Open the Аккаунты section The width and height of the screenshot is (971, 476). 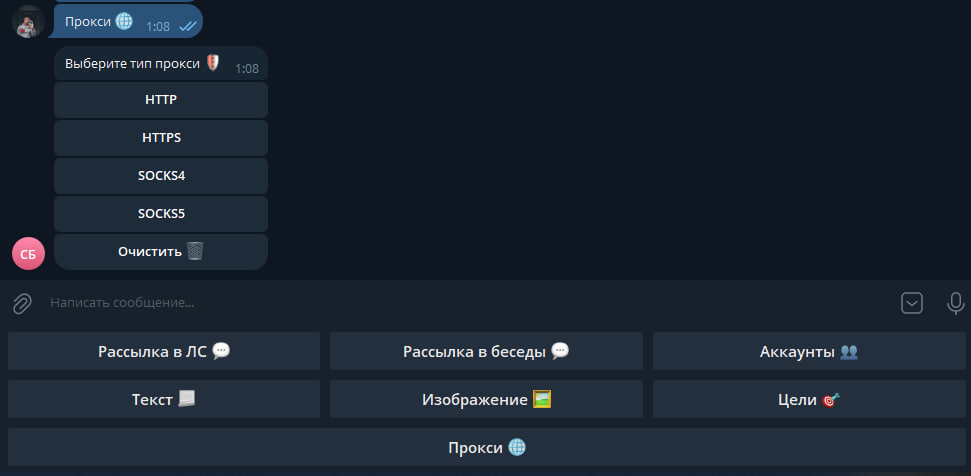click(x=808, y=352)
